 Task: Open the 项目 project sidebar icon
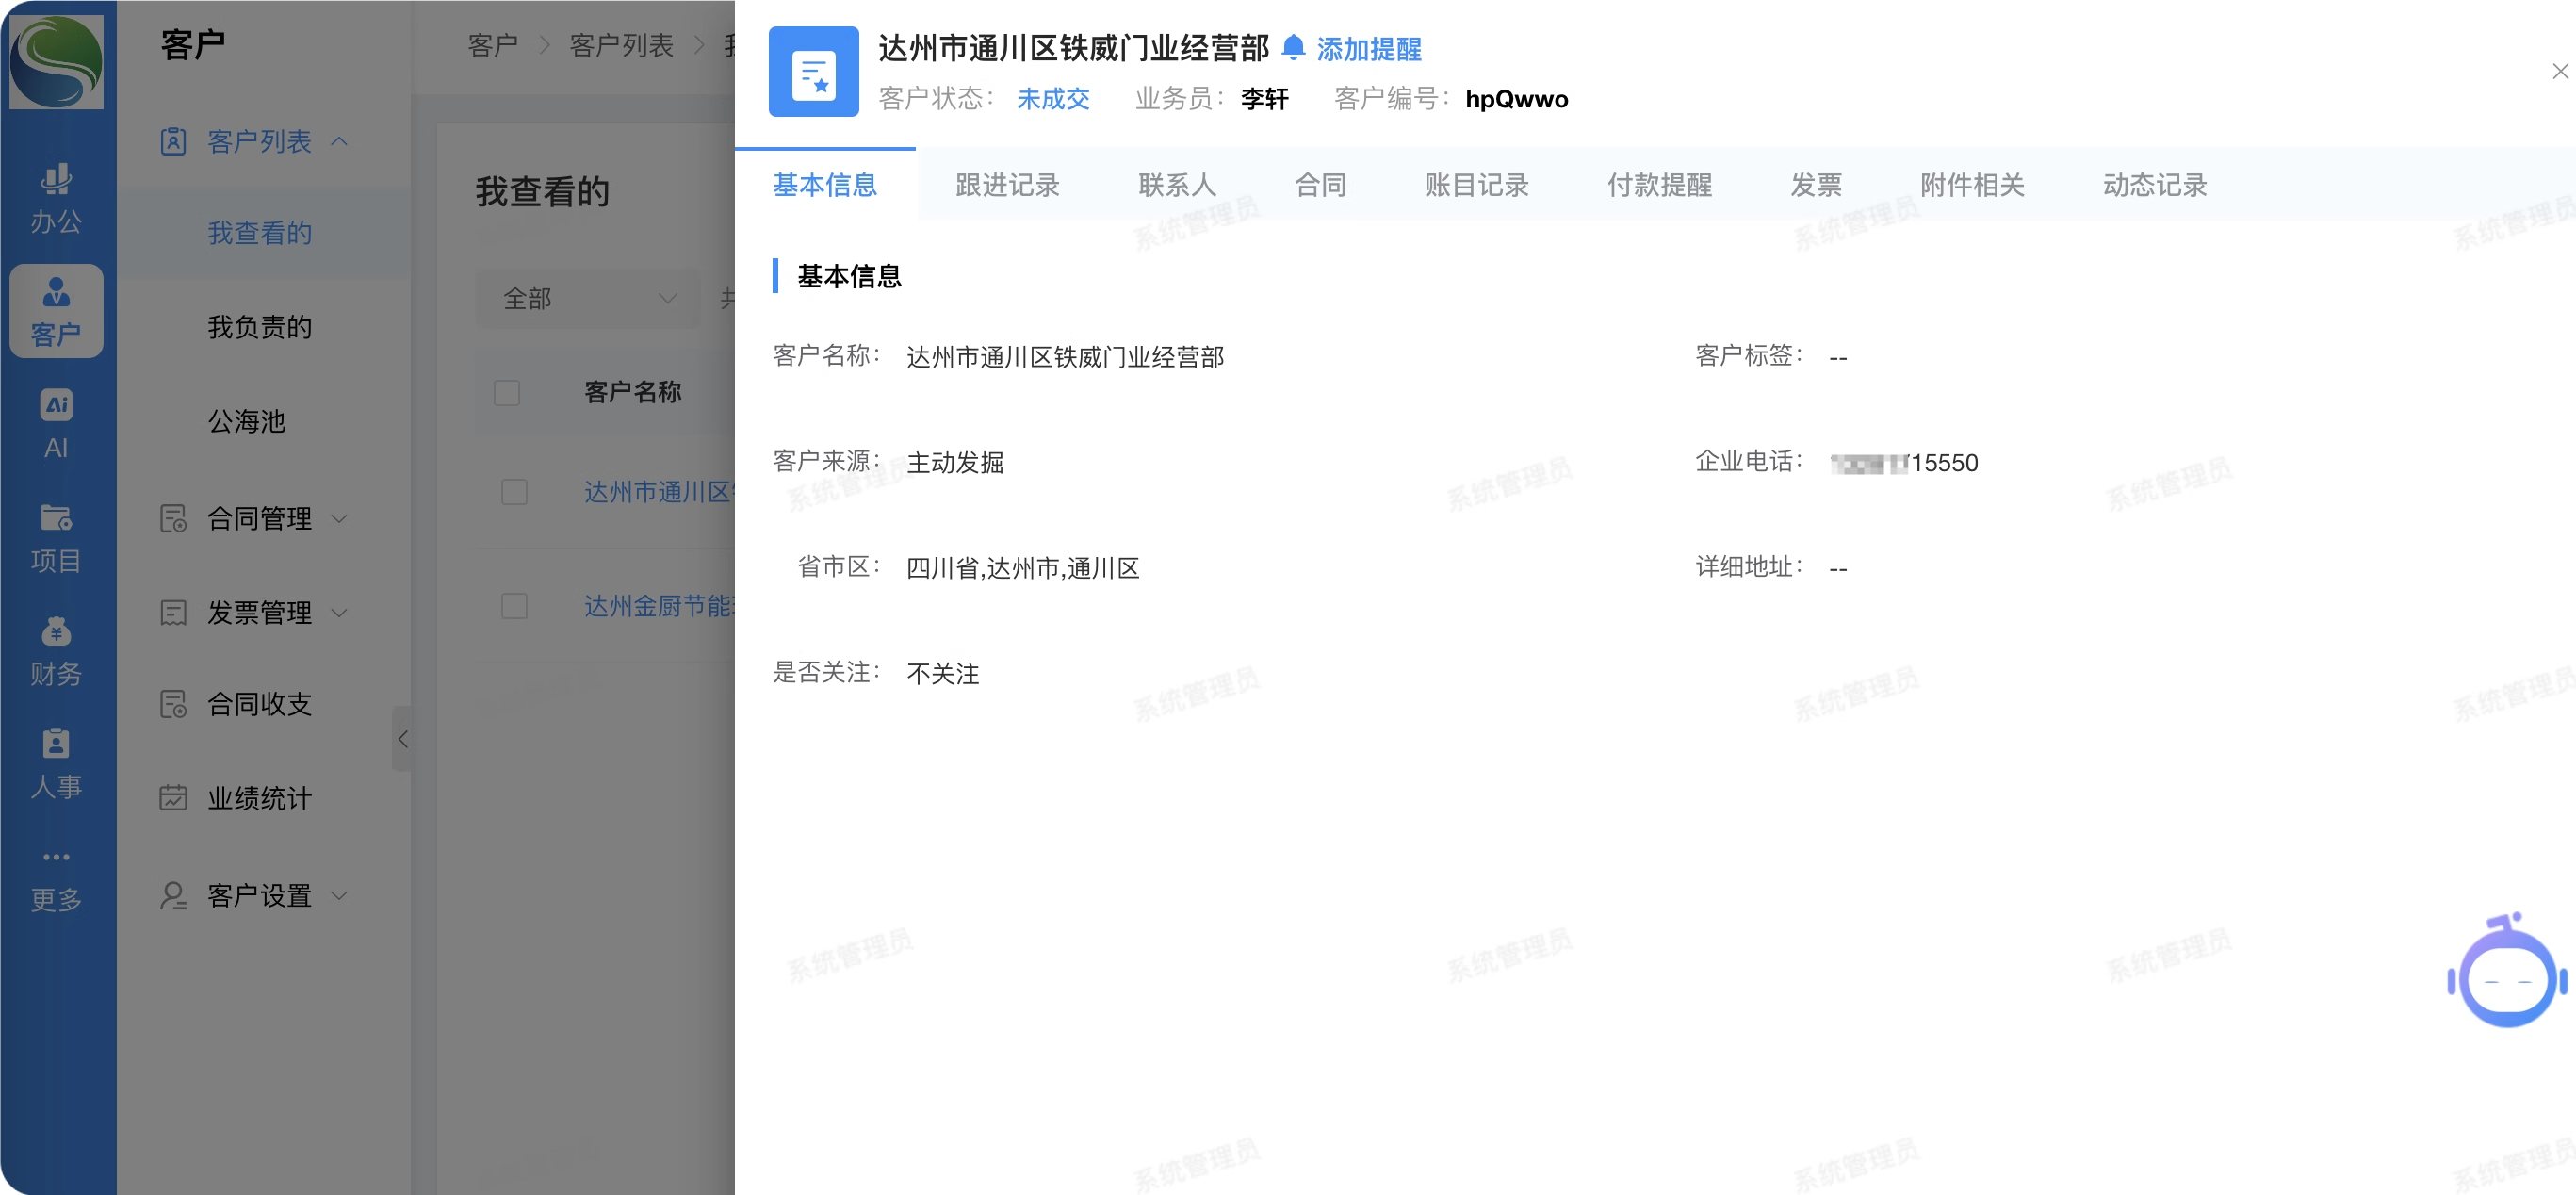(56, 536)
